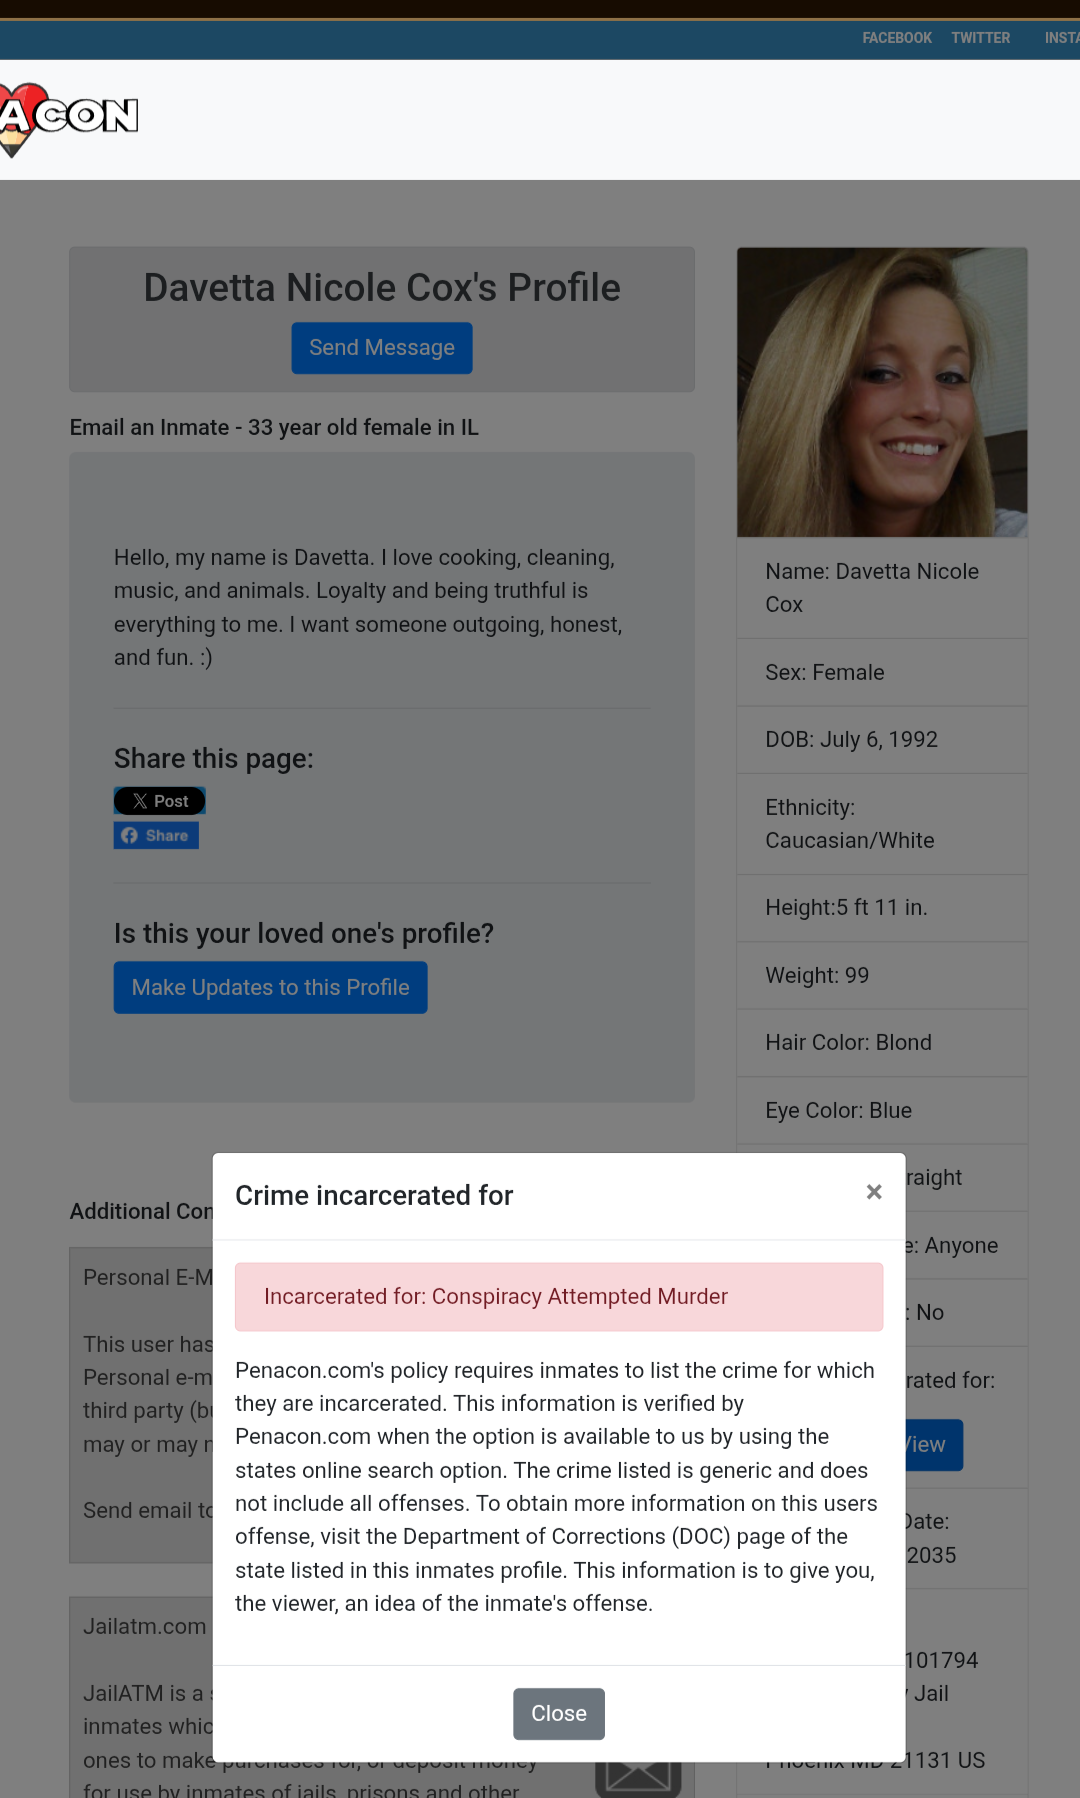Screen dimensions: 1080x1798
Task: Click the Weight: 99 row
Action: 882,976
